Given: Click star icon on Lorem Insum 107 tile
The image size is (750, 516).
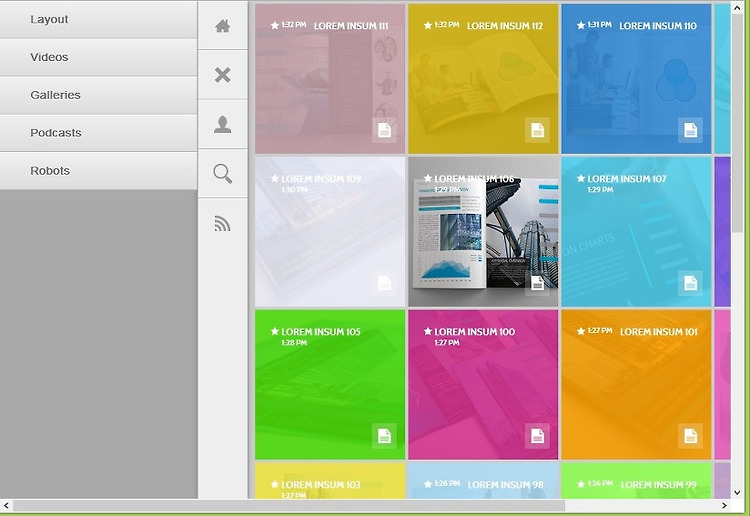Looking at the screenshot, I should click(x=581, y=178).
